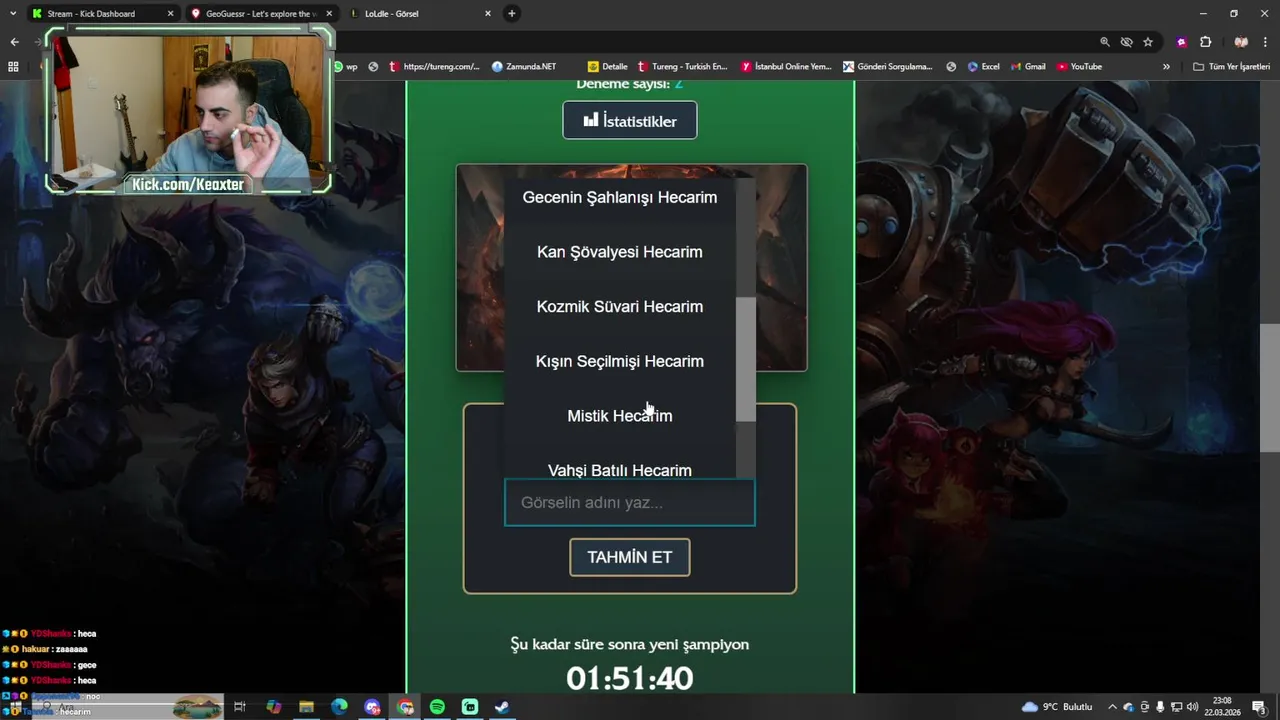1280x720 pixels.
Task: Open the pink extension icon in toolbar
Action: coord(1182,42)
